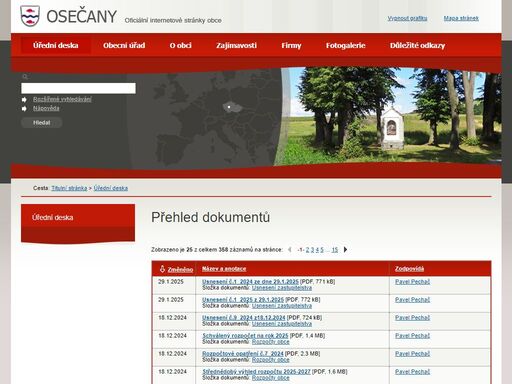Click the Vypnout grafiku link

click(x=407, y=18)
